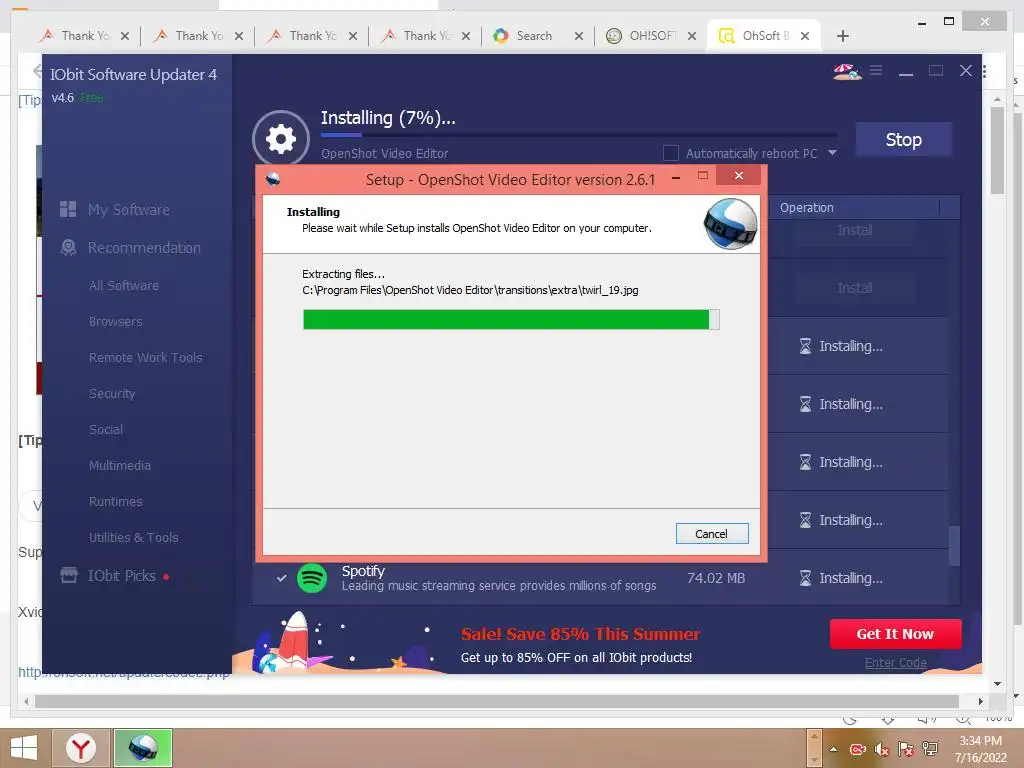Select the Security category
This screenshot has height=768, width=1024.
click(x=112, y=394)
